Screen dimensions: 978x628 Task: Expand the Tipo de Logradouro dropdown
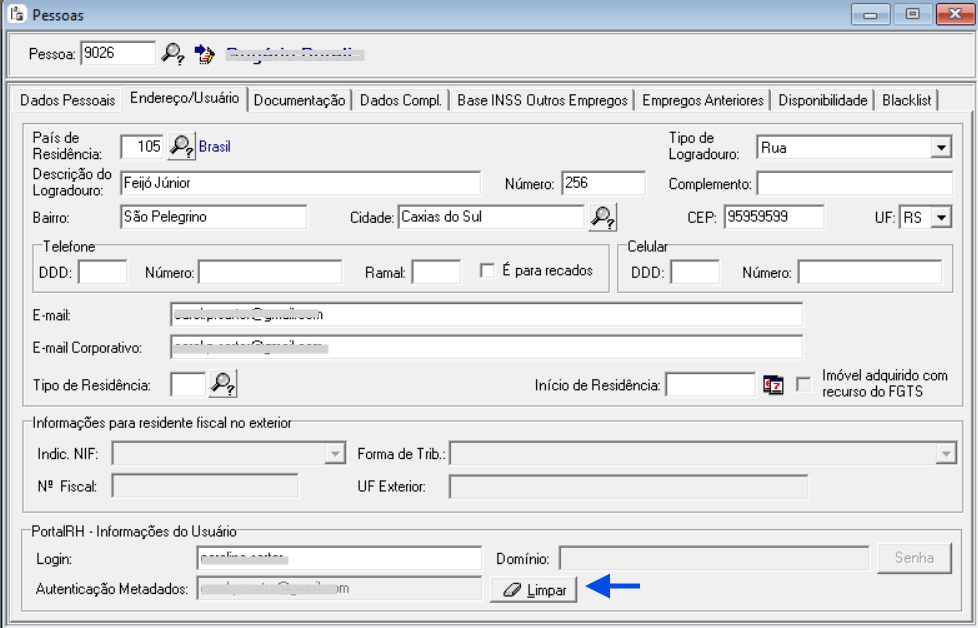pyautogui.click(x=940, y=148)
